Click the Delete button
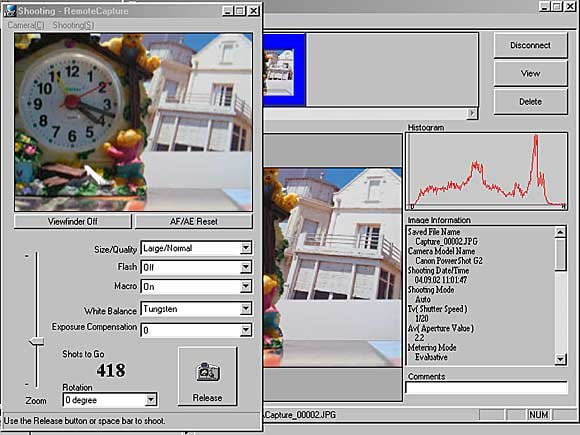 530,102
